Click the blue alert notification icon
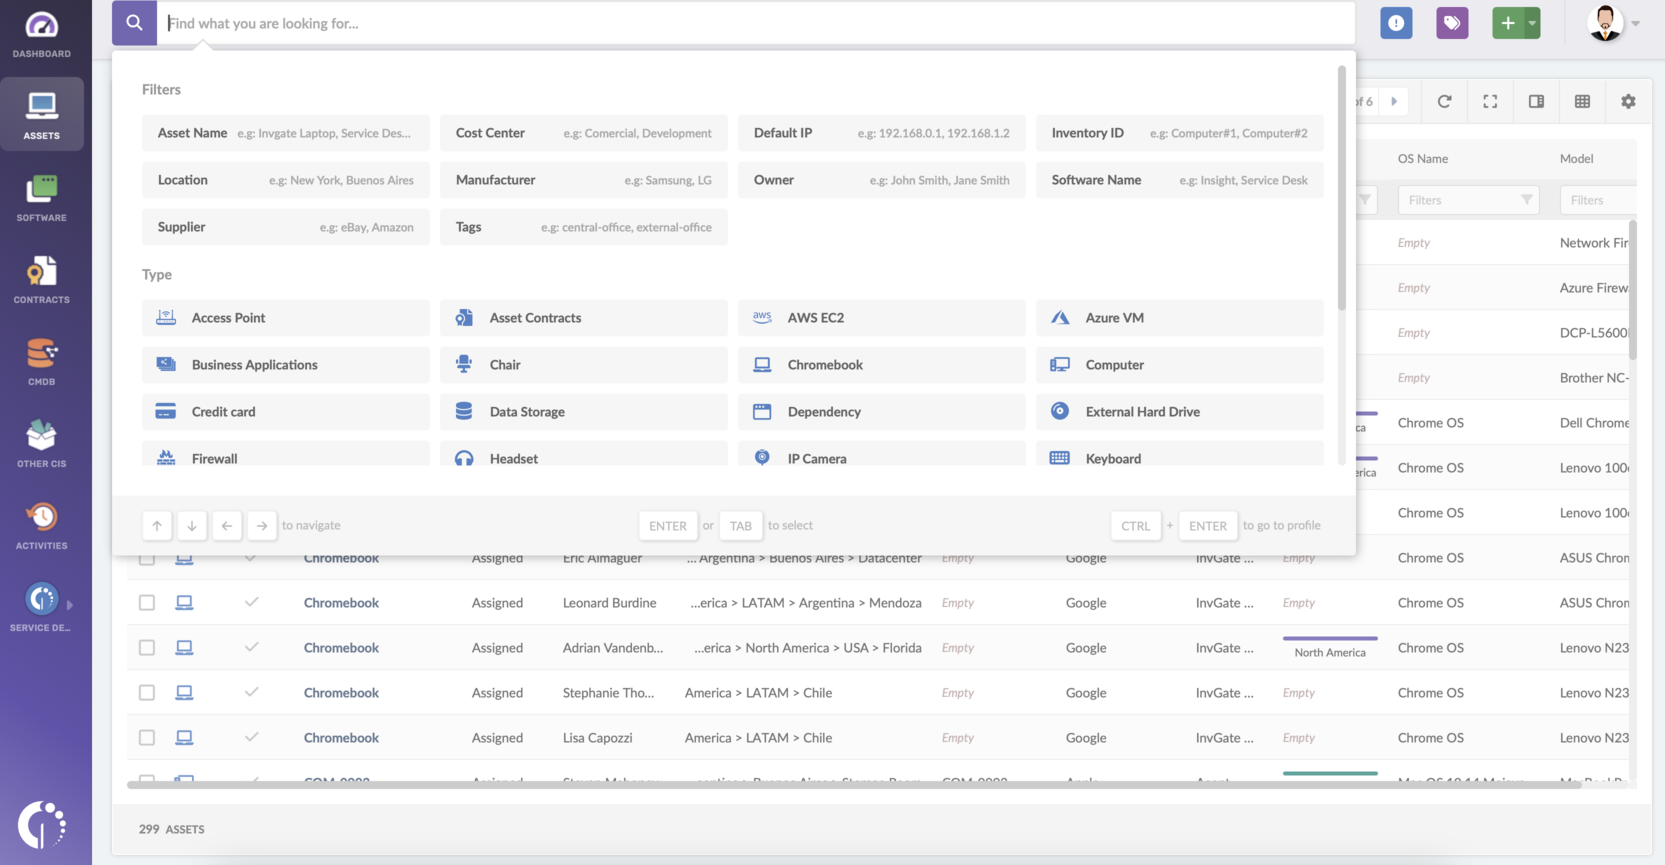 click(x=1395, y=23)
